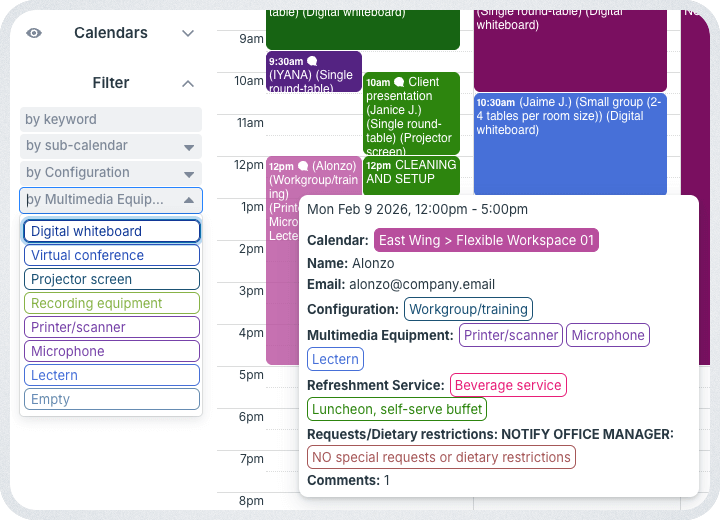Select Digital whiteboard filter option
This screenshot has height=520, width=720.
point(110,231)
